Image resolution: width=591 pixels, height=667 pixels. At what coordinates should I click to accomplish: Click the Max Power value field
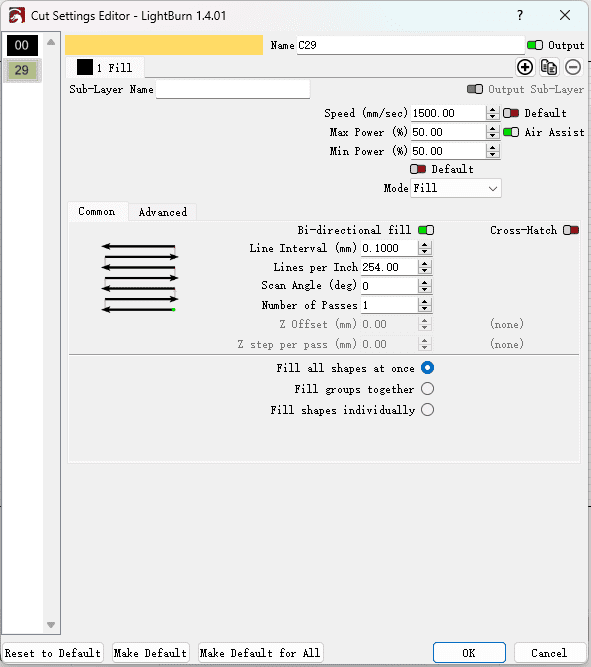pos(449,132)
